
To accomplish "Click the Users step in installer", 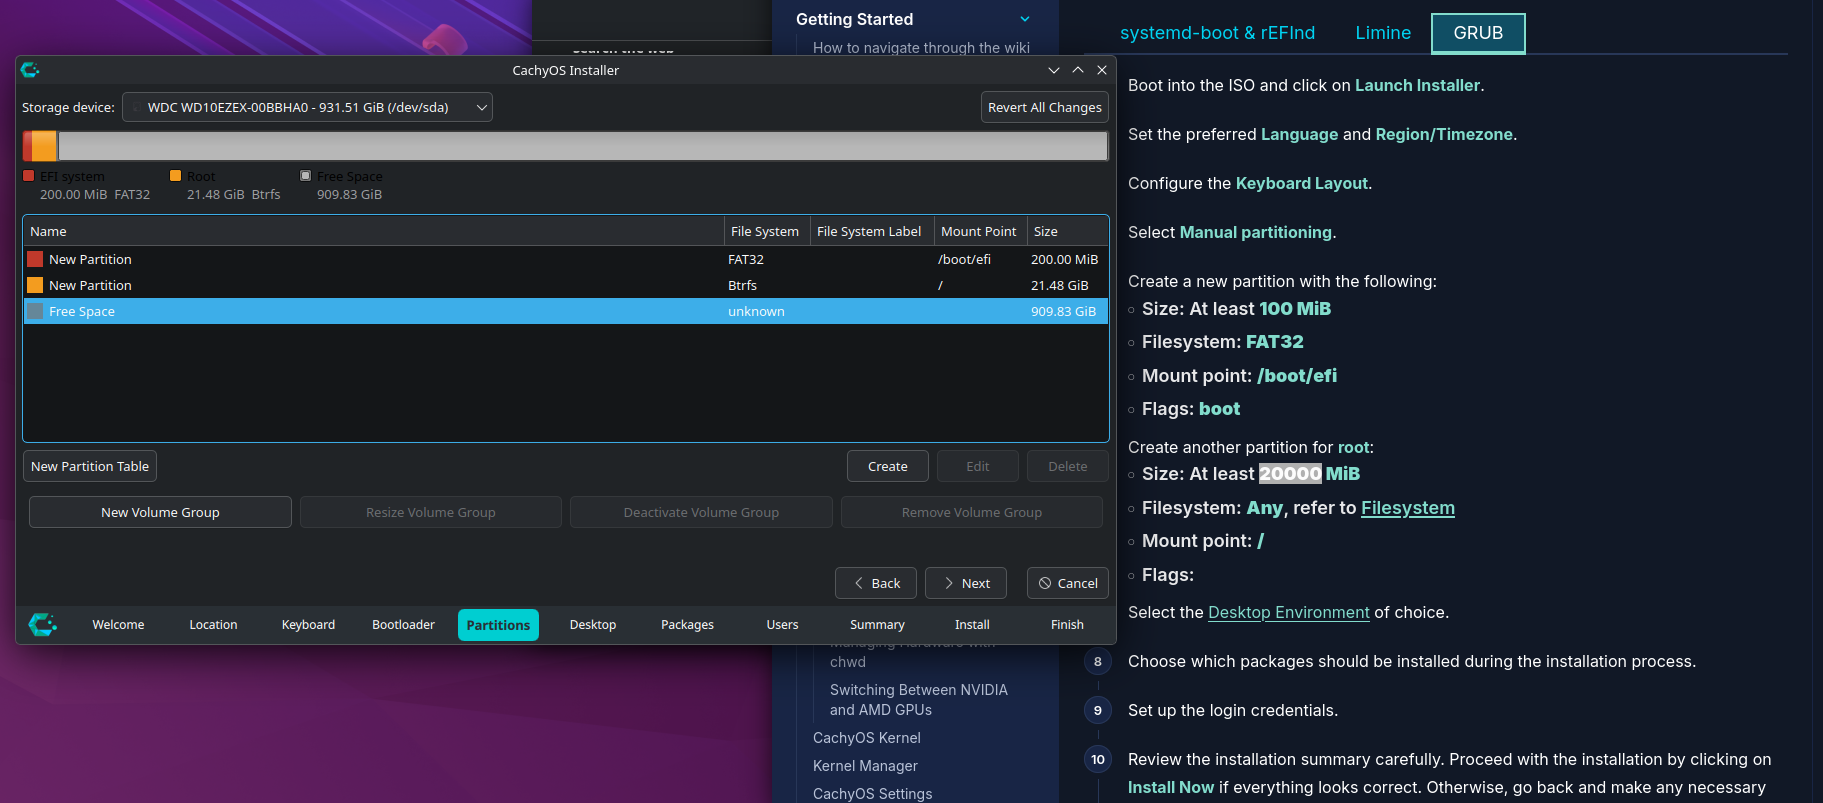I will coord(782,625).
